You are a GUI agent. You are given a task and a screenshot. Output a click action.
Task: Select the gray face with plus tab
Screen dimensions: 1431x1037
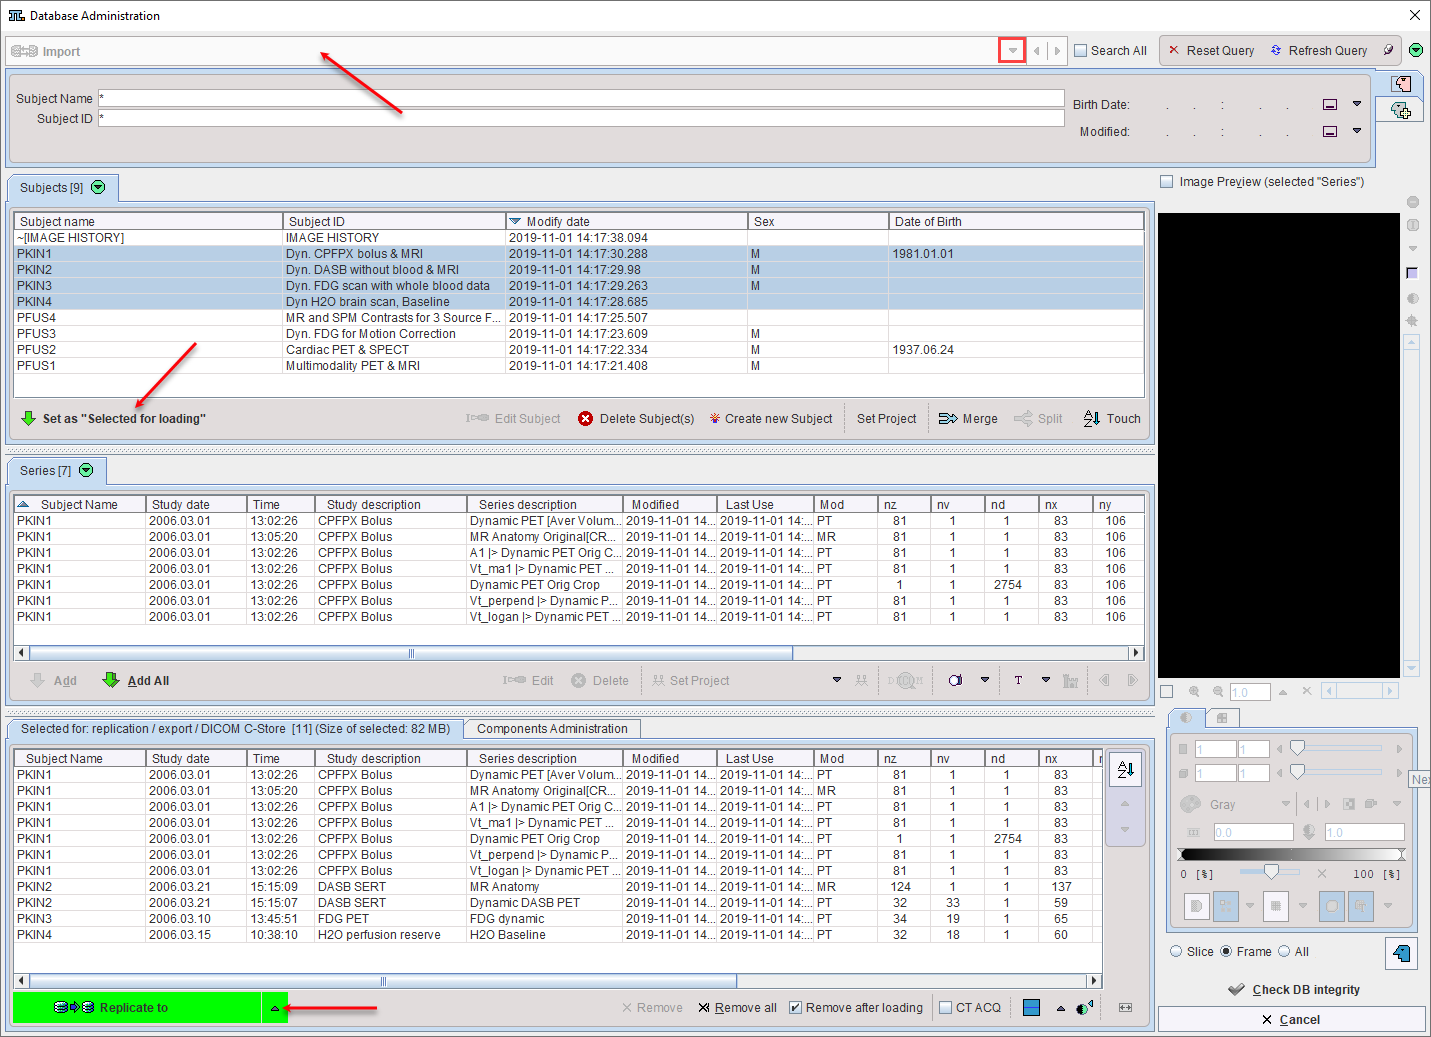click(1400, 110)
